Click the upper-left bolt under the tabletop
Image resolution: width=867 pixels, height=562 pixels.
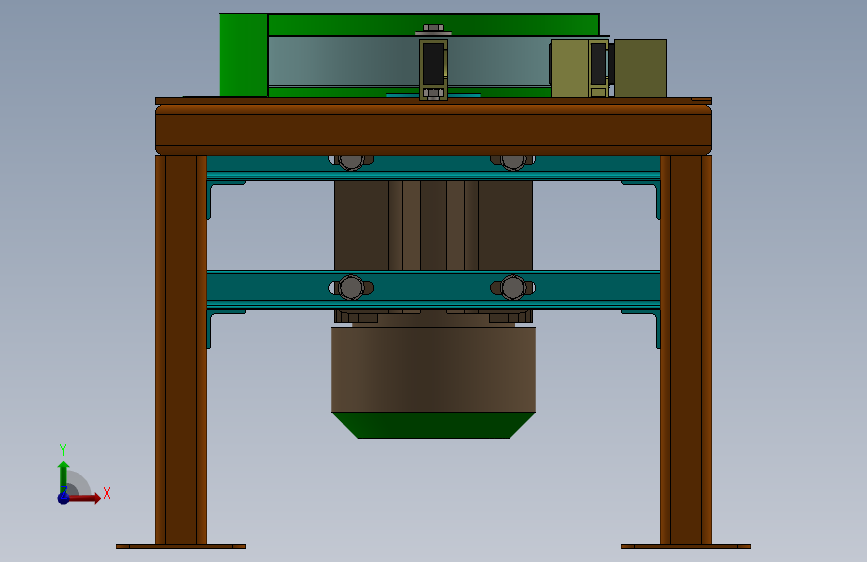351,162
